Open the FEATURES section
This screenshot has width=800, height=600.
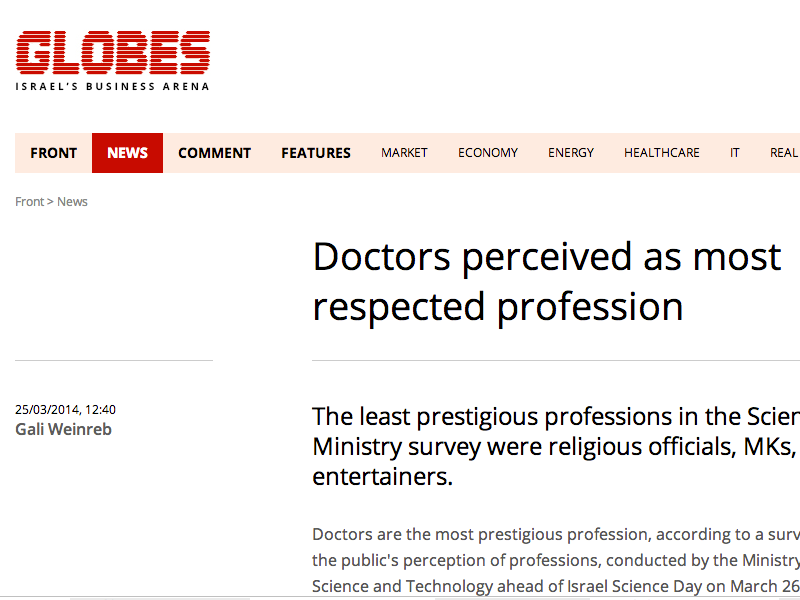[316, 153]
